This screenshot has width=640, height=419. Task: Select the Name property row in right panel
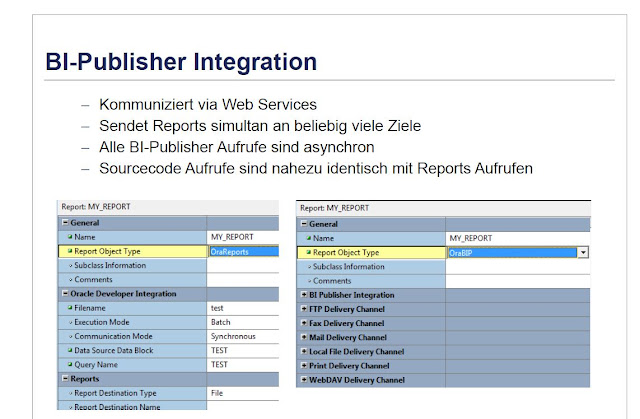(x=444, y=238)
